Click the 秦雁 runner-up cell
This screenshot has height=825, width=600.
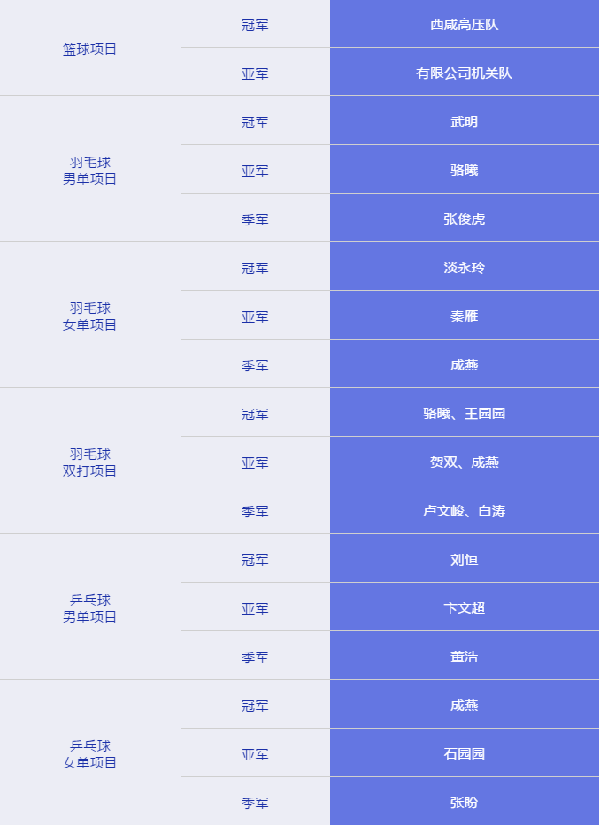point(464,315)
